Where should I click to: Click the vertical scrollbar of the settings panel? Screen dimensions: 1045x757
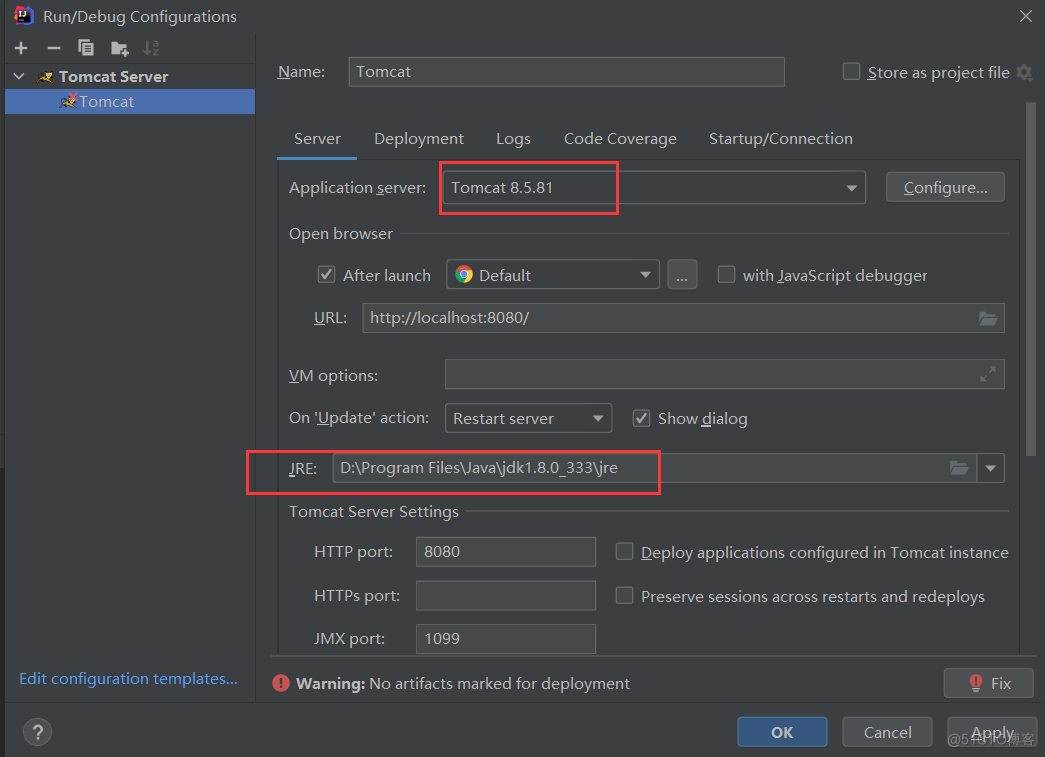point(1031,280)
